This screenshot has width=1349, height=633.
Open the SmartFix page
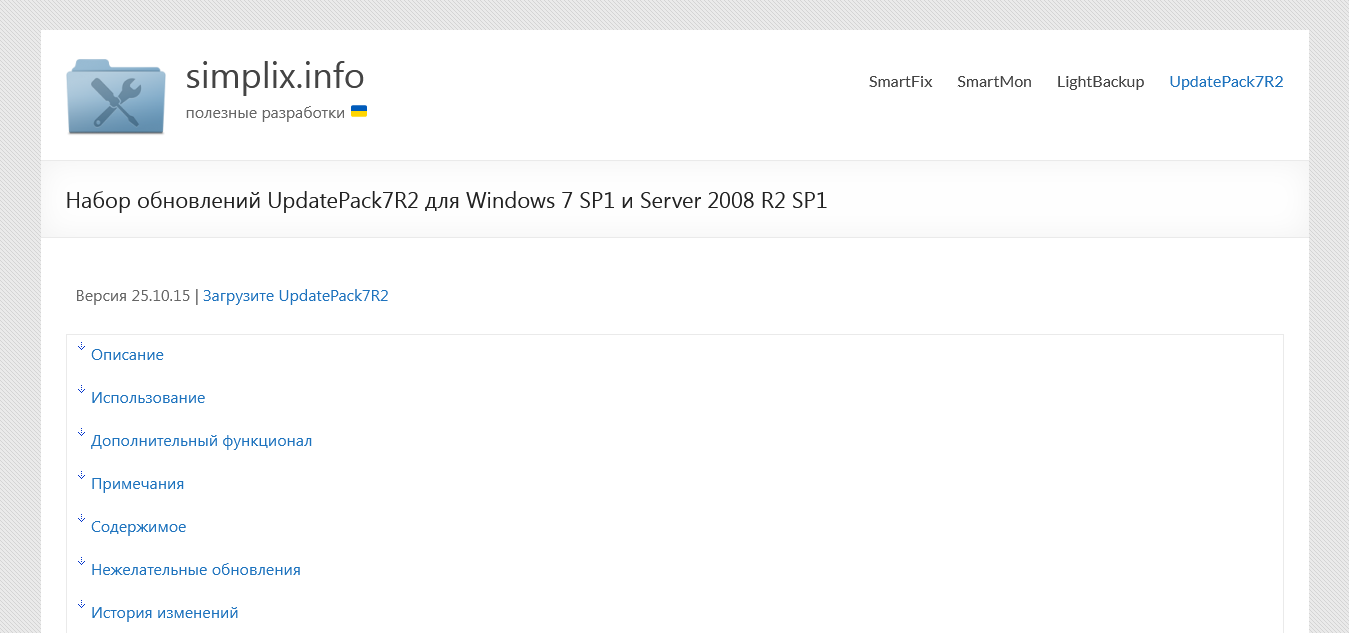(x=900, y=82)
